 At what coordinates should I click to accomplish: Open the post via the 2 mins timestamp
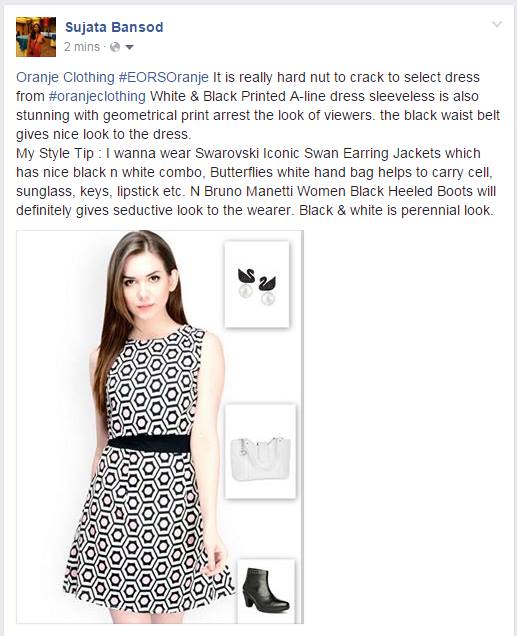pos(82,47)
